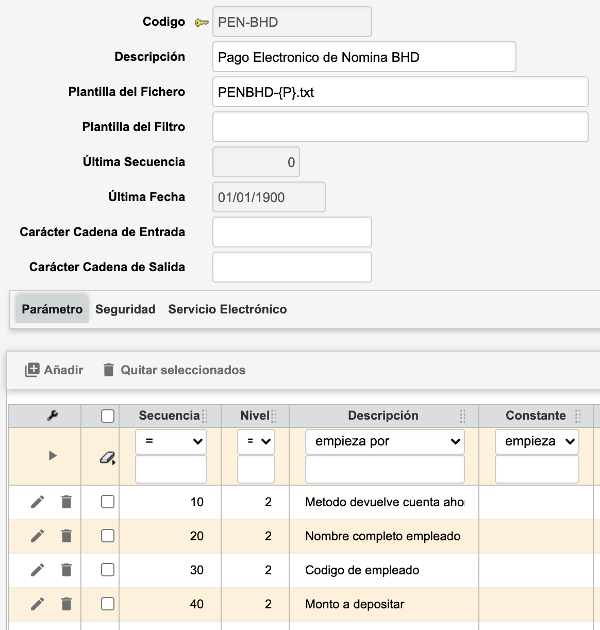Open Descripción 'empieza por' filter dropdown
The width and height of the screenshot is (600, 630).
coord(385,441)
